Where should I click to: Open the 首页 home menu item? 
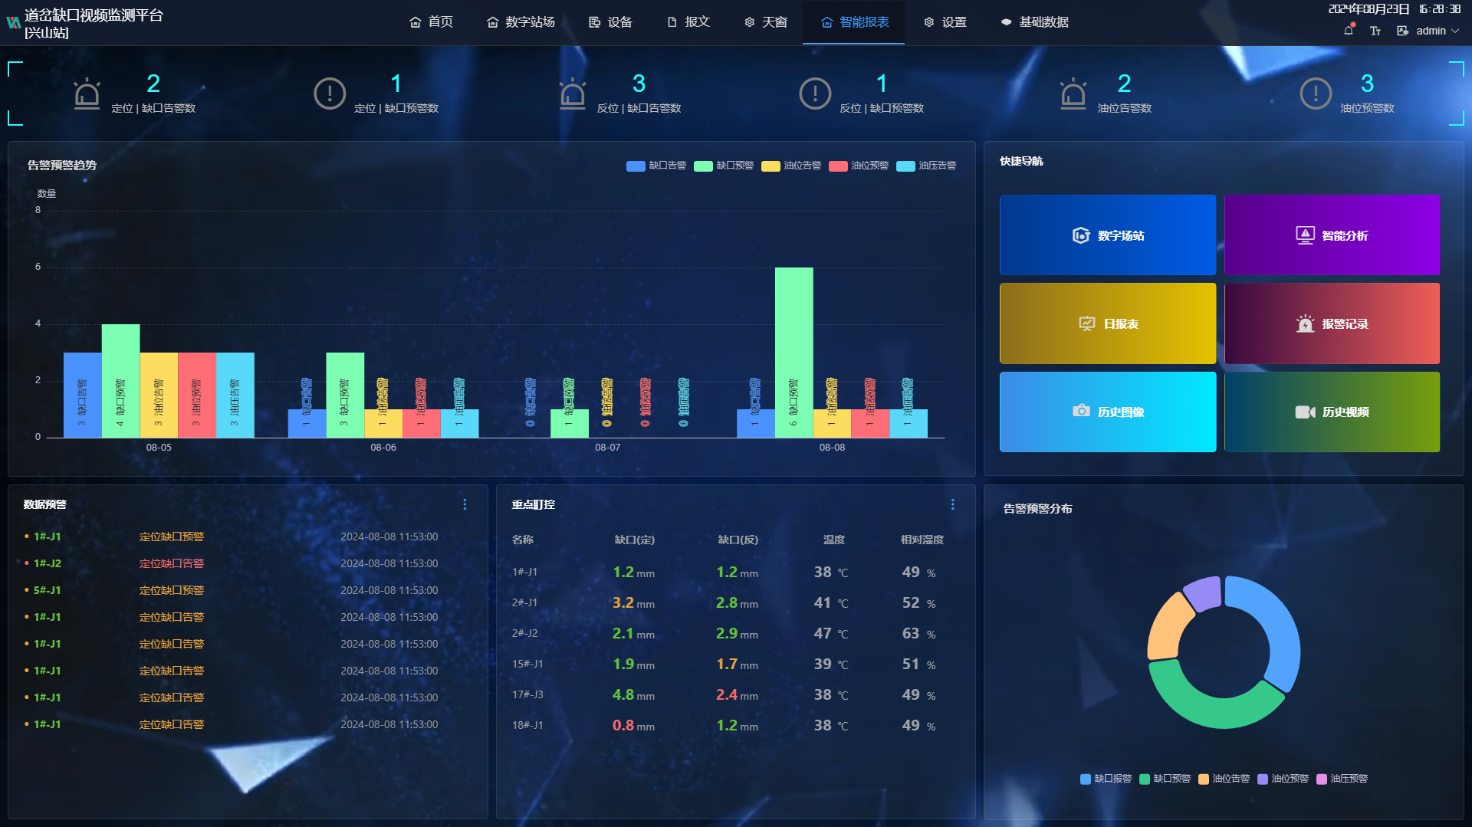[431, 22]
